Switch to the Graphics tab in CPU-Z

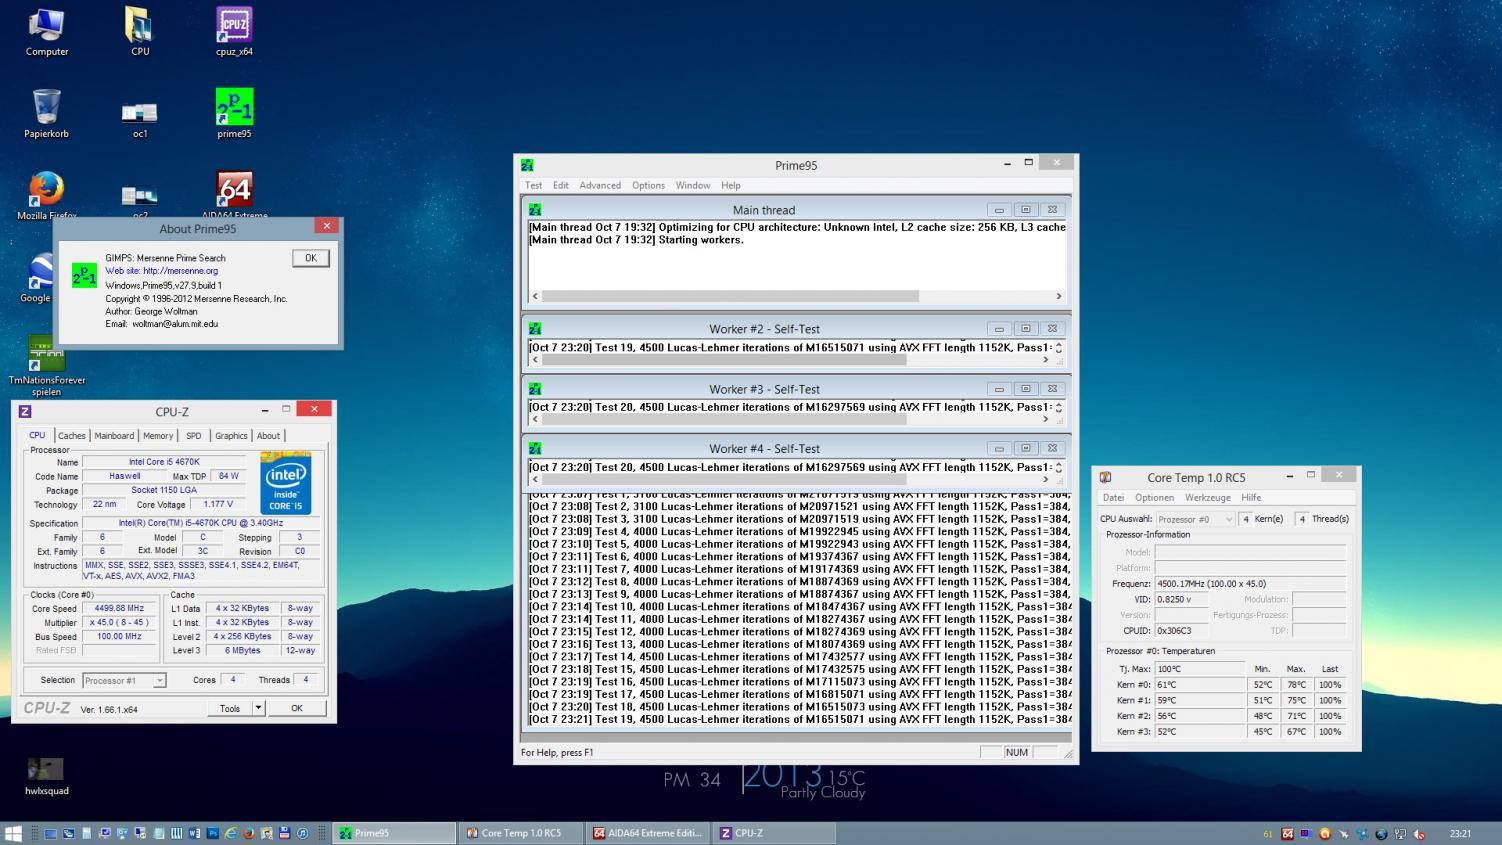[x=231, y=435]
